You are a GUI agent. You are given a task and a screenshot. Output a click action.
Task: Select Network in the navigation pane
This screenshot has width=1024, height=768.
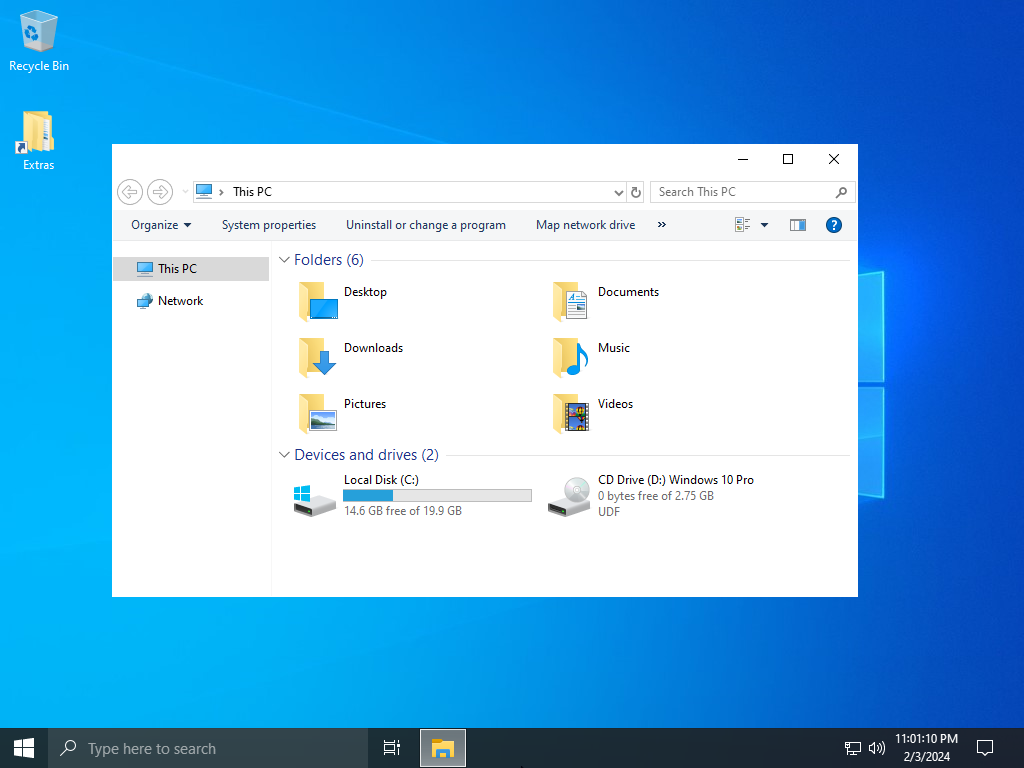tap(180, 301)
